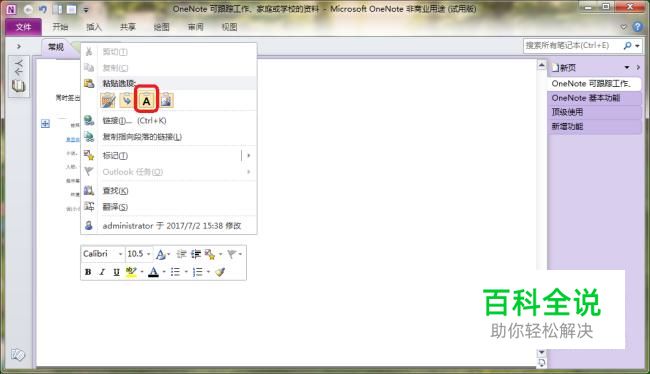Expand the notebook navigation bar
This screenshot has width=650, height=374.
pos(19,46)
